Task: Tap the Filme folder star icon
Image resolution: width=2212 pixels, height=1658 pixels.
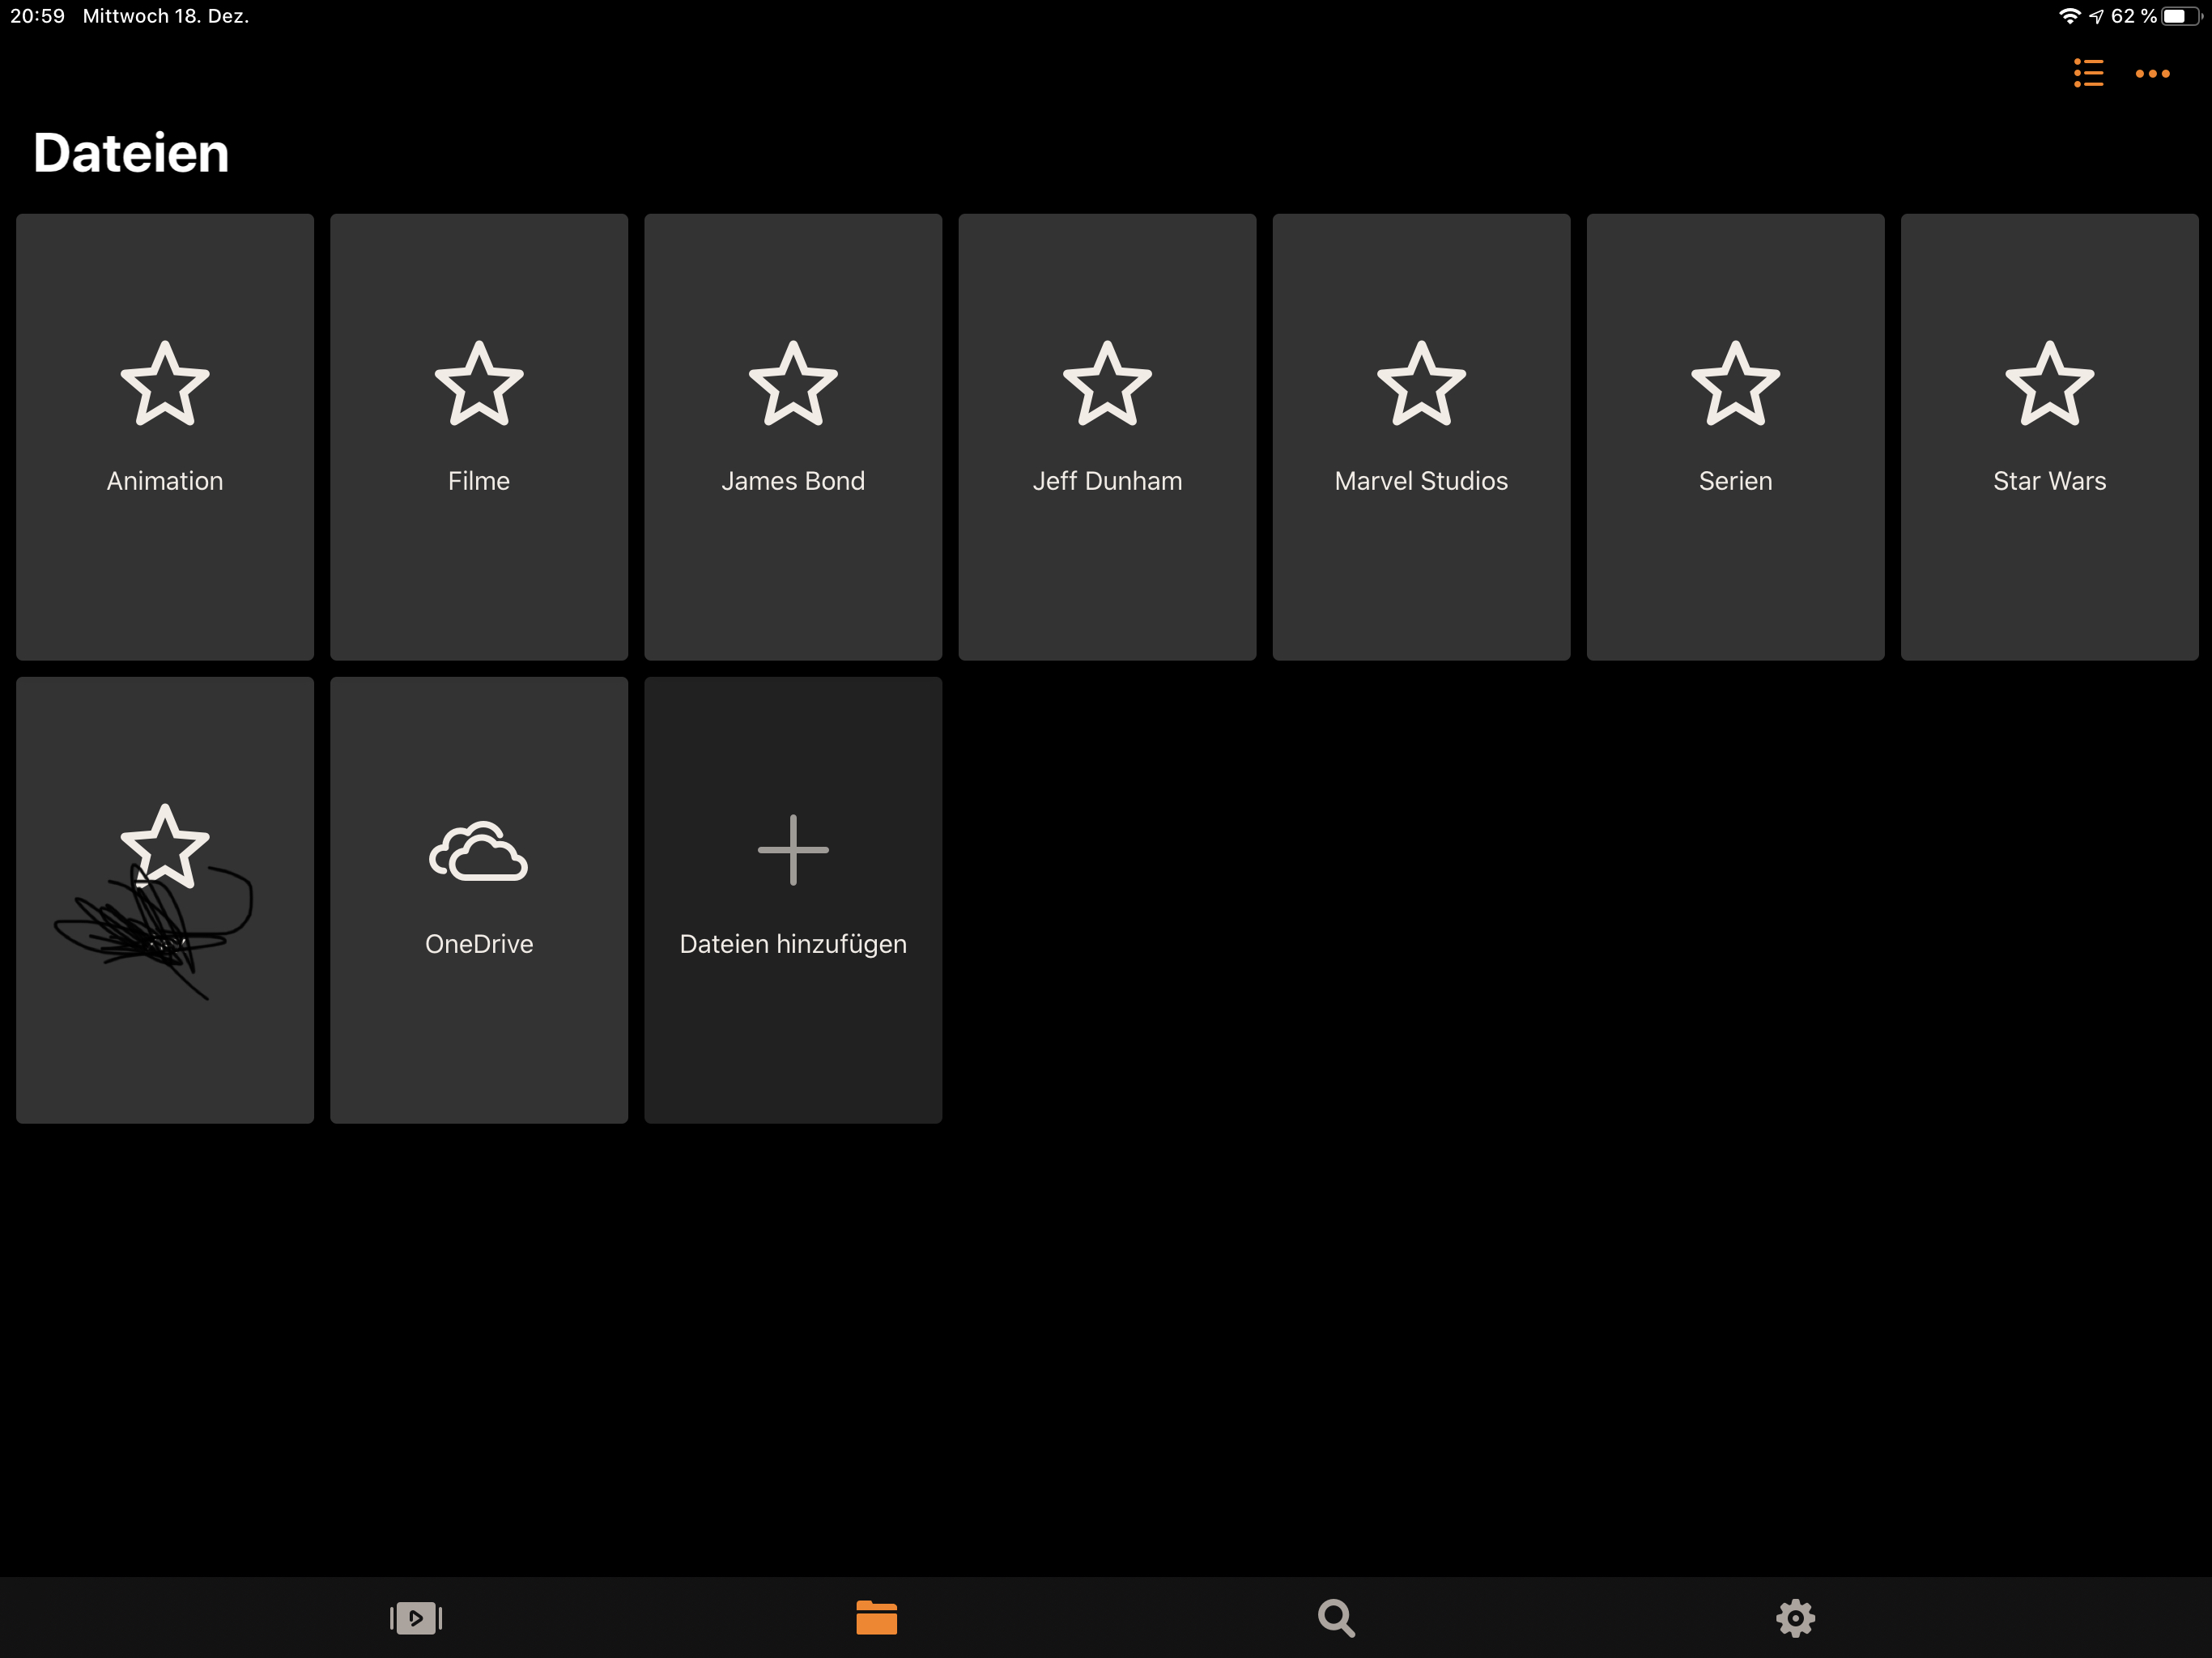Action: pos(479,384)
